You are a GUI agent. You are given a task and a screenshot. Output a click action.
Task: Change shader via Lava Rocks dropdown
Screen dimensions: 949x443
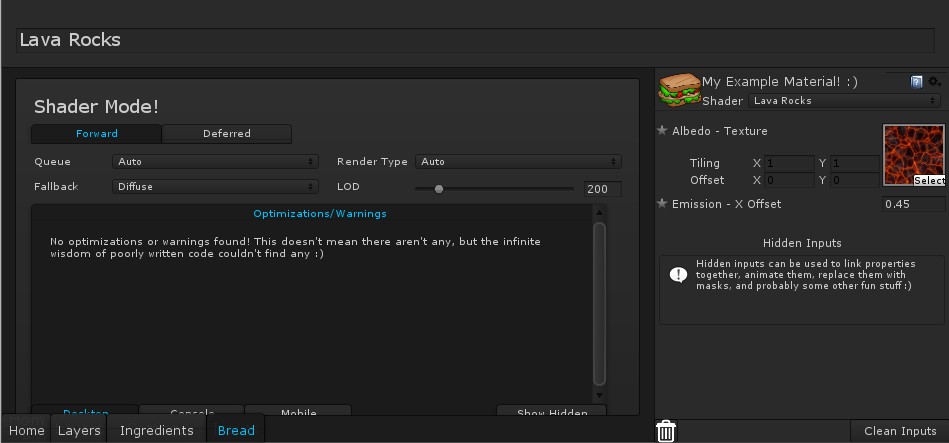(844, 101)
